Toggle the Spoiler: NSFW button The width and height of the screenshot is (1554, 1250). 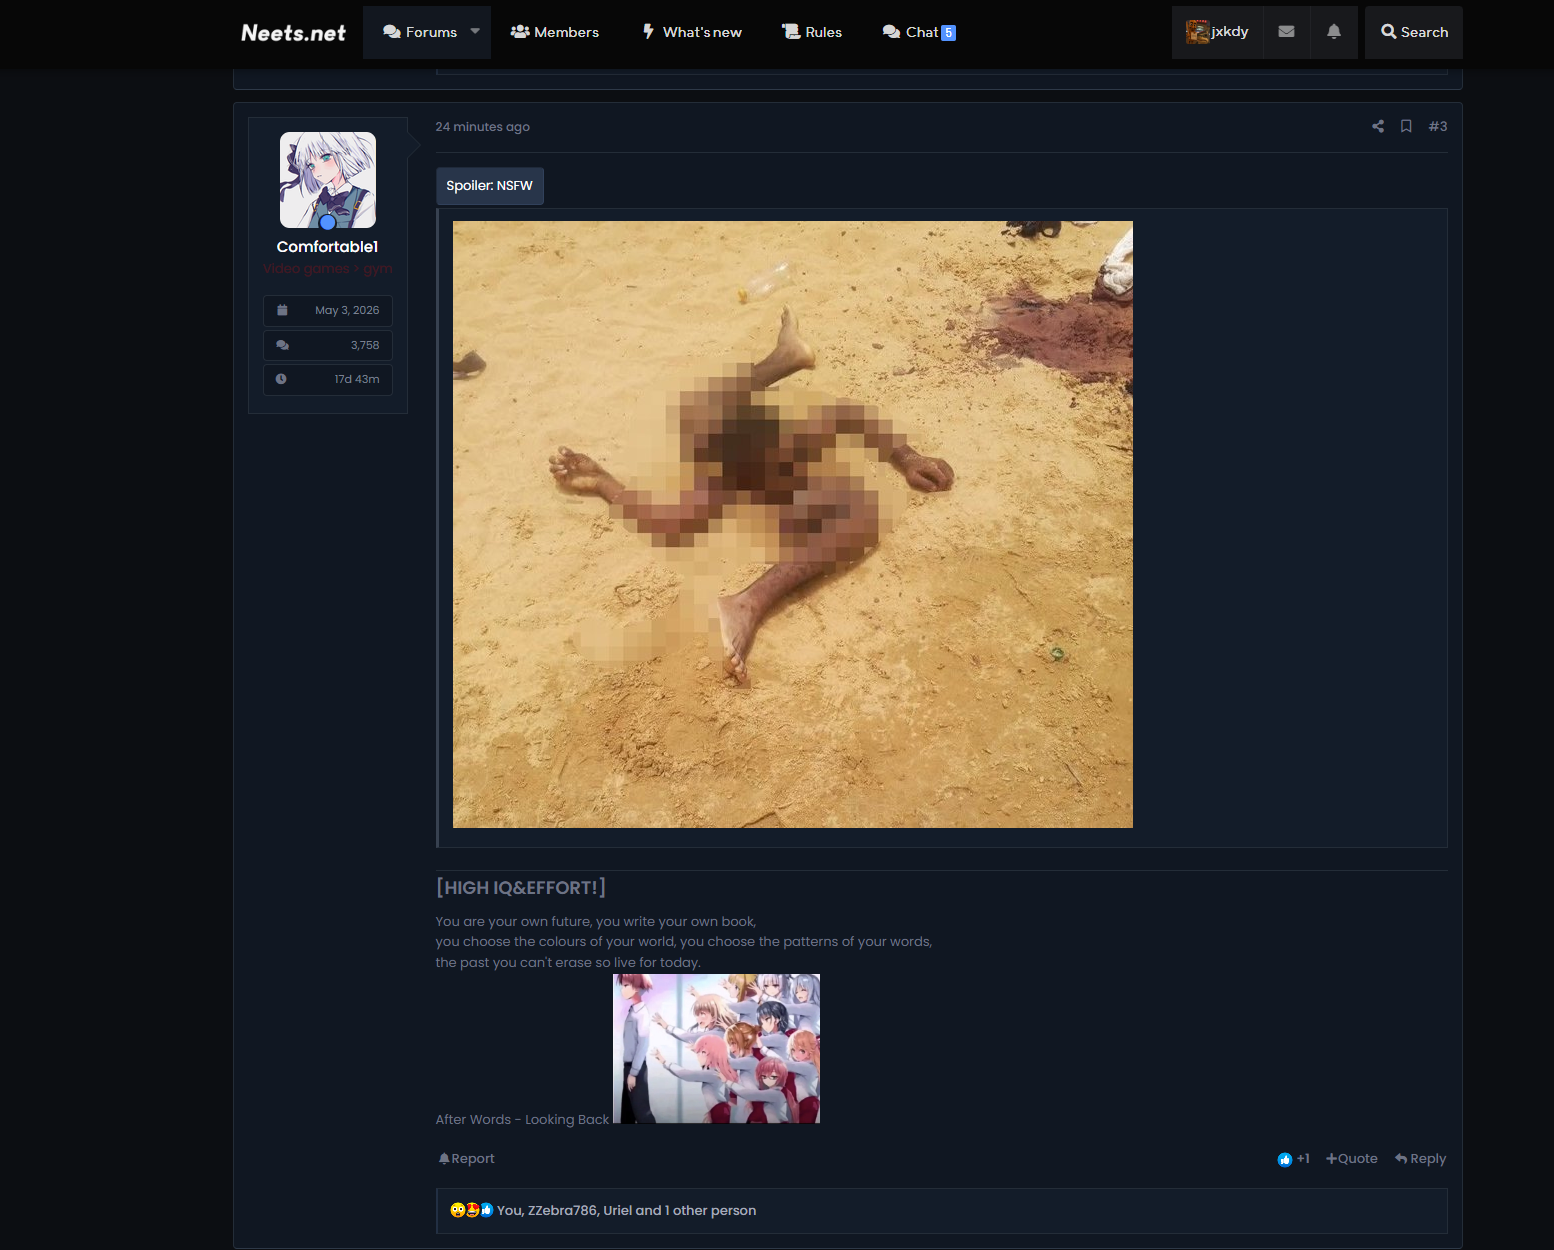[490, 186]
